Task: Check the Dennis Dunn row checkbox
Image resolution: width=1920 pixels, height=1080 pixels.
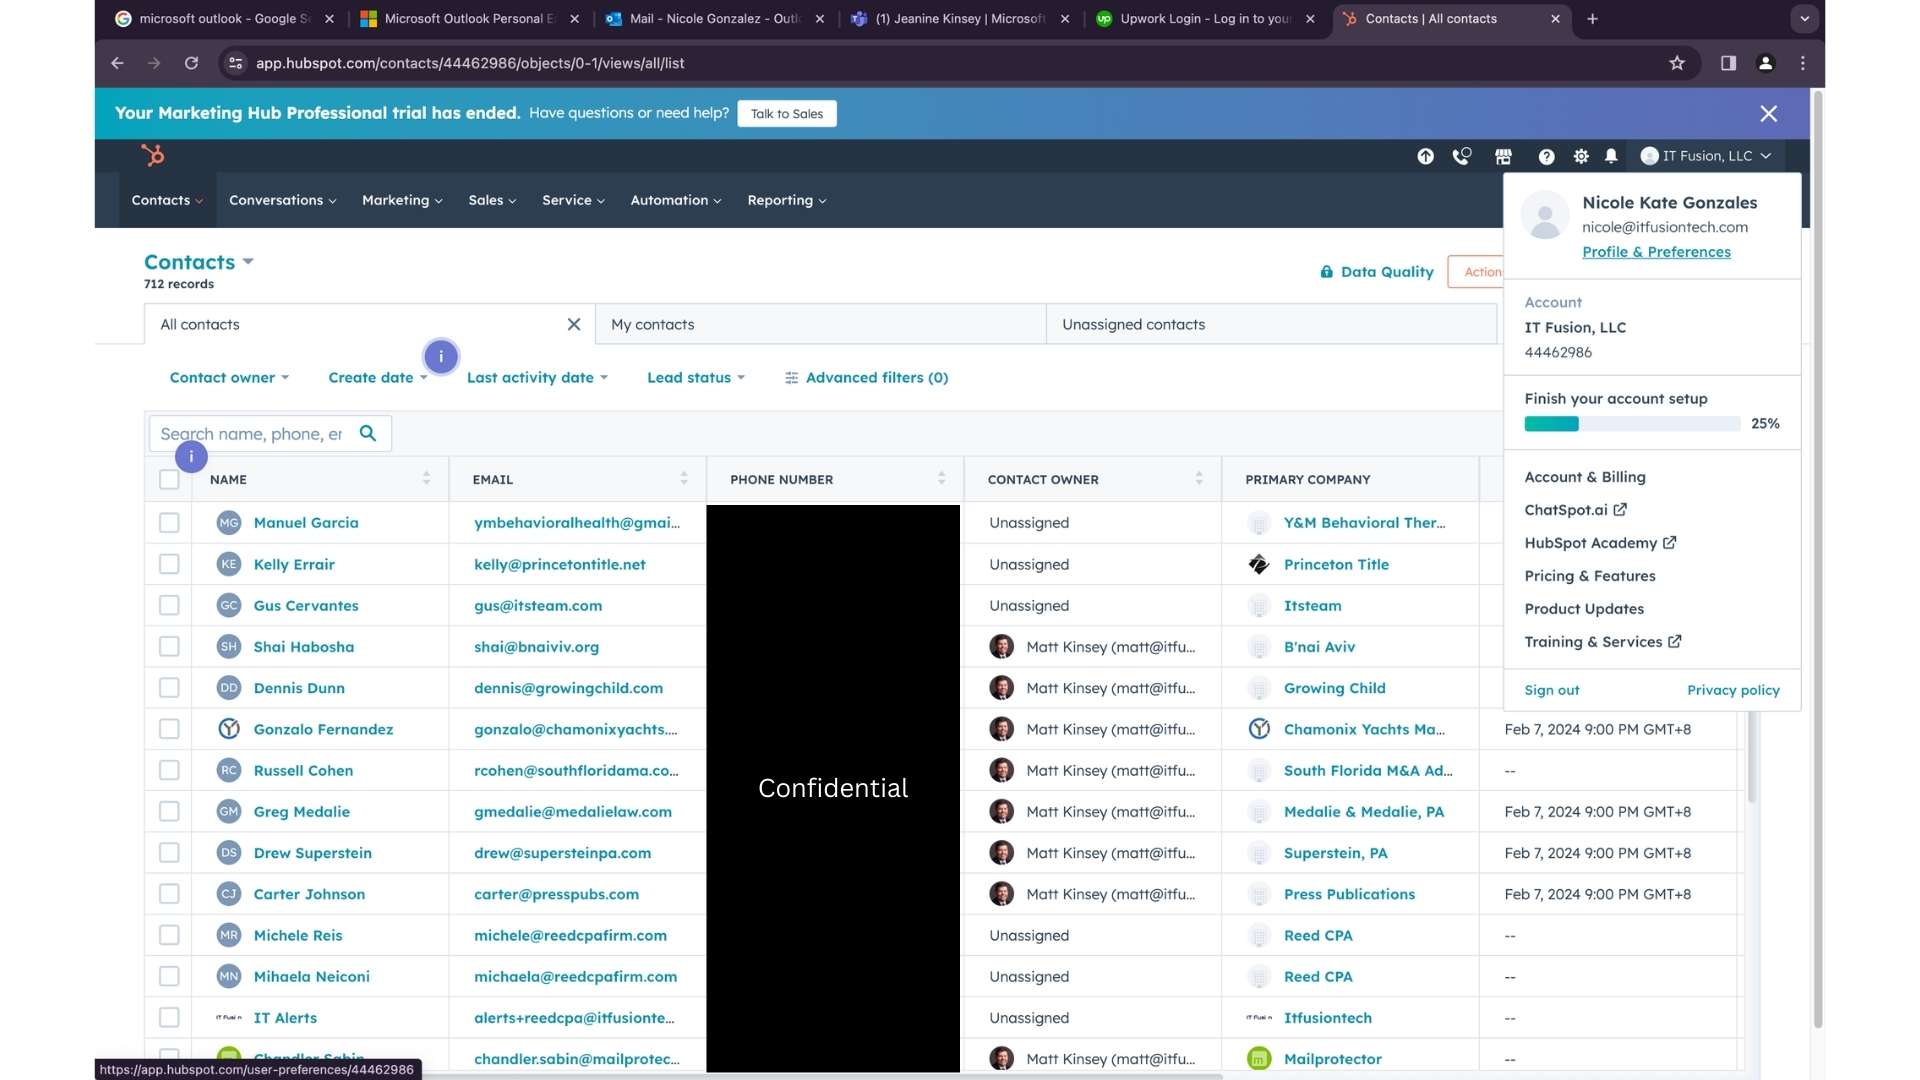Action: pyautogui.click(x=169, y=688)
